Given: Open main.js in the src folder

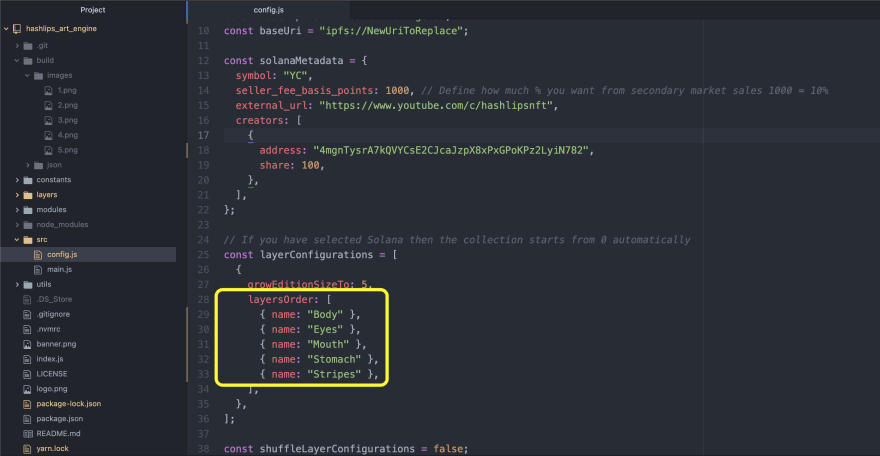Looking at the screenshot, I should 59,270.
